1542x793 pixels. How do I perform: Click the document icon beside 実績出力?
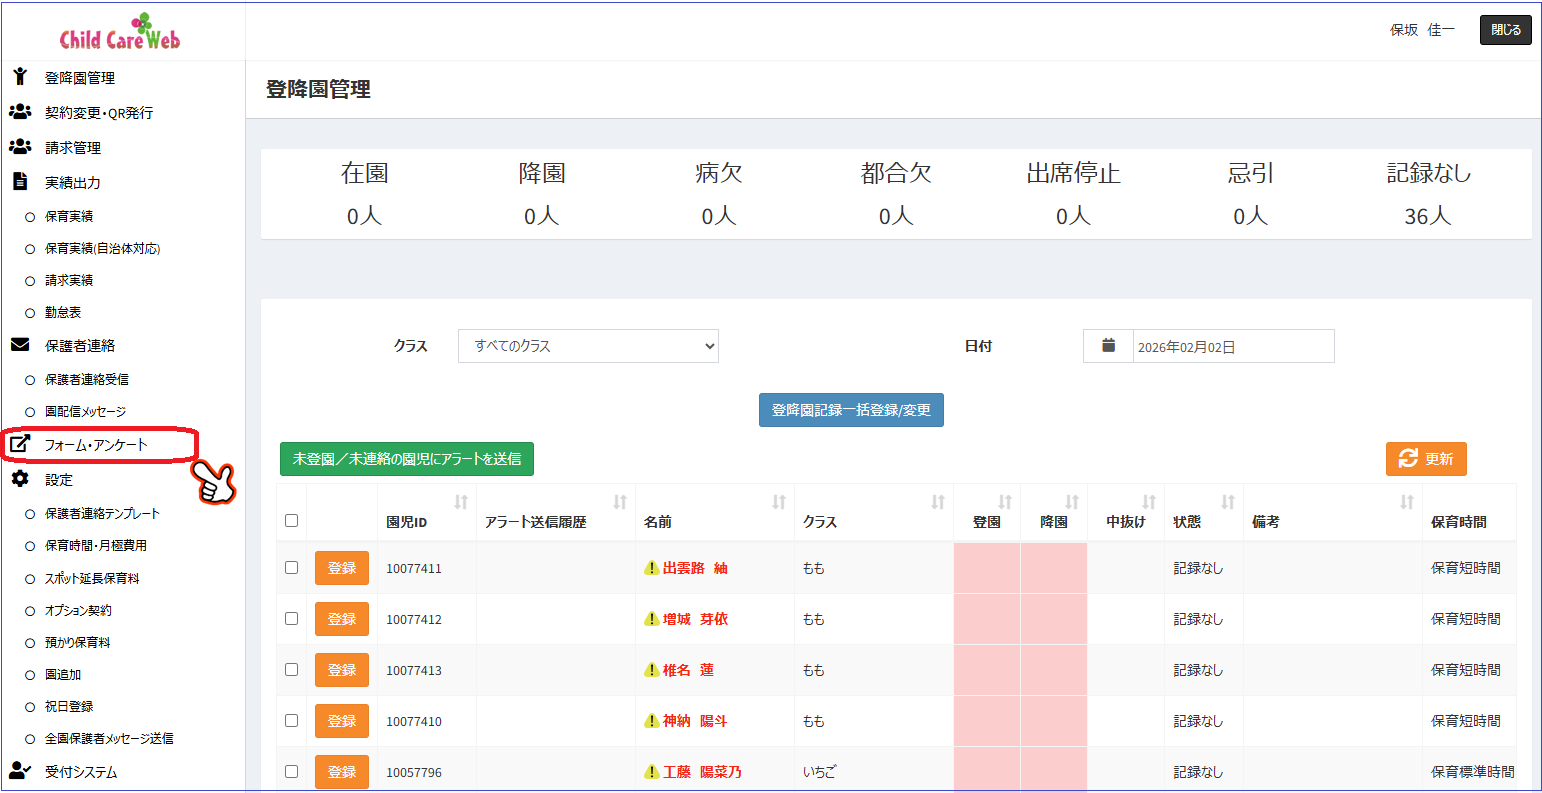20,182
